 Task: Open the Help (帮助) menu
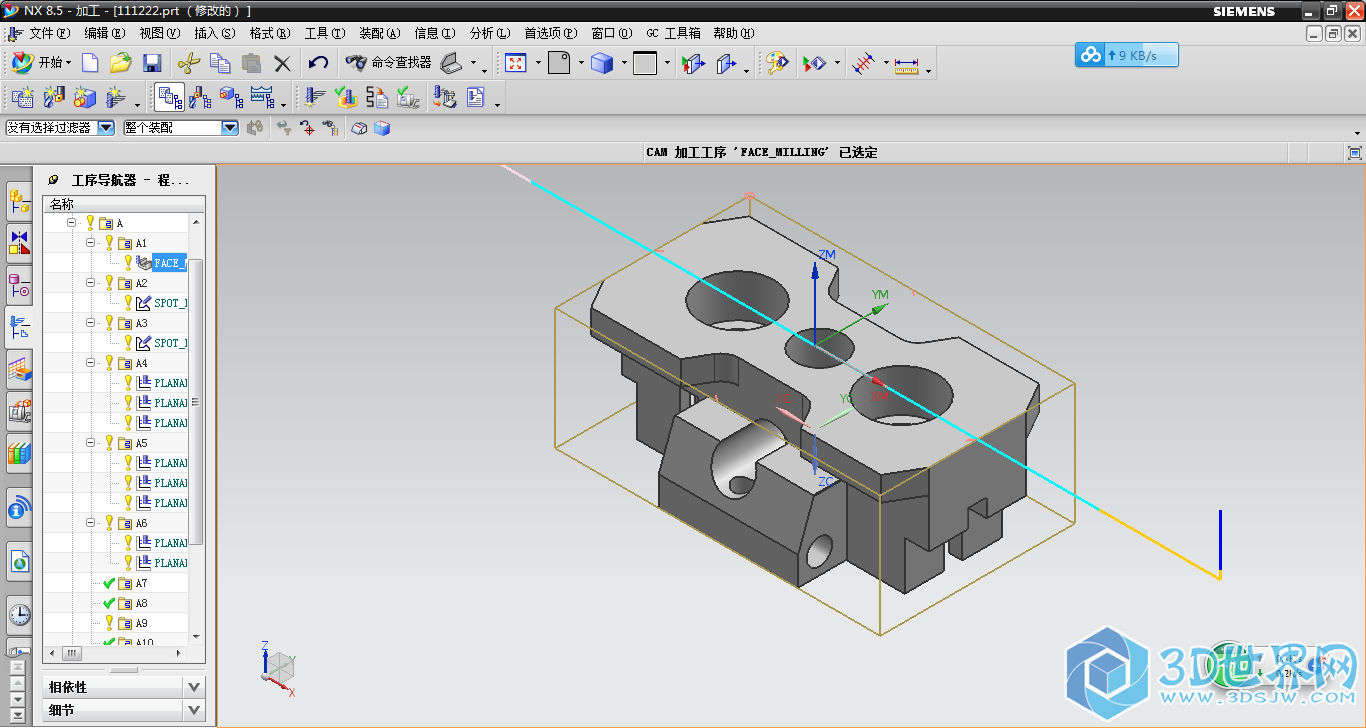pyautogui.click(x=733, y=33)
